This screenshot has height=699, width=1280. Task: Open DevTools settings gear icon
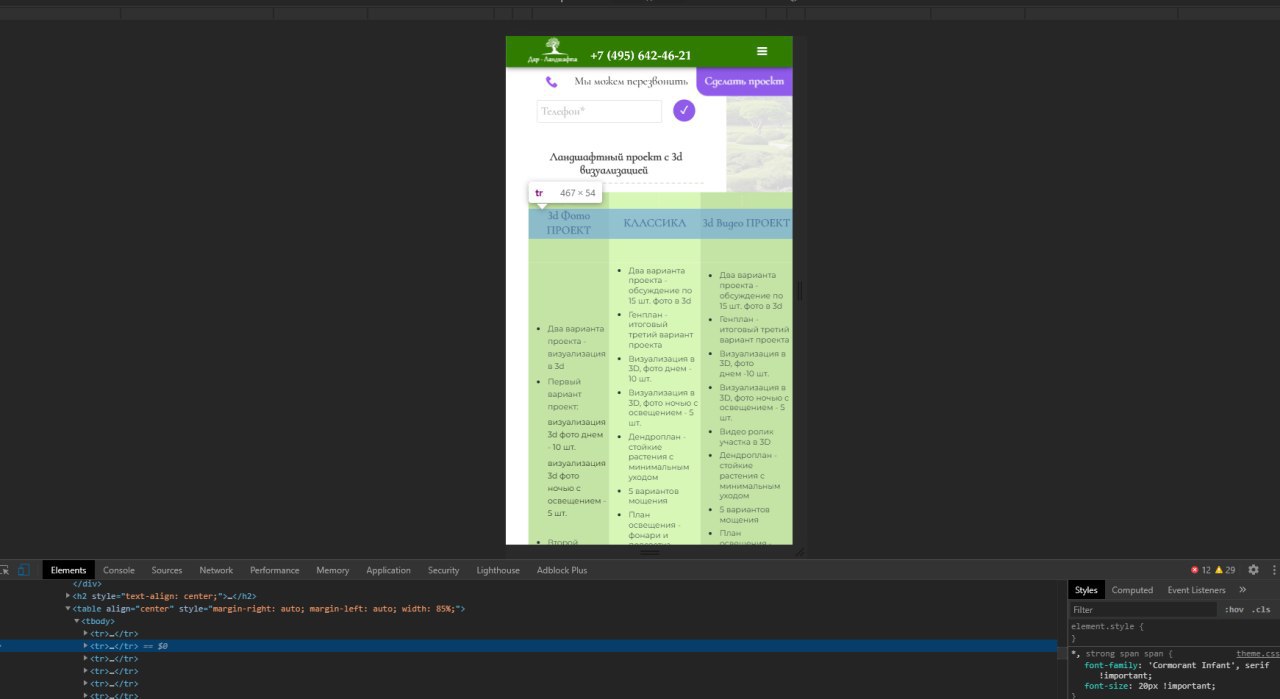click(1253, 570)
